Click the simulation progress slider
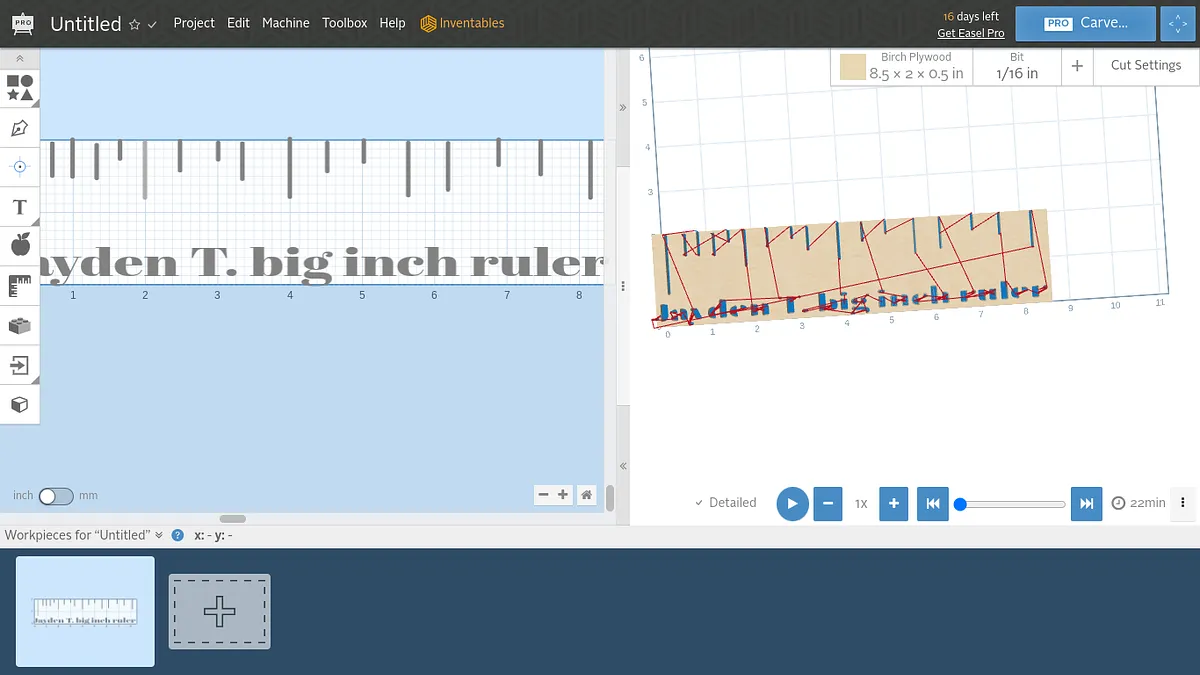The height and width of the screenshot is (675, 1200). pyautogui.click(x=1012, y=504)
